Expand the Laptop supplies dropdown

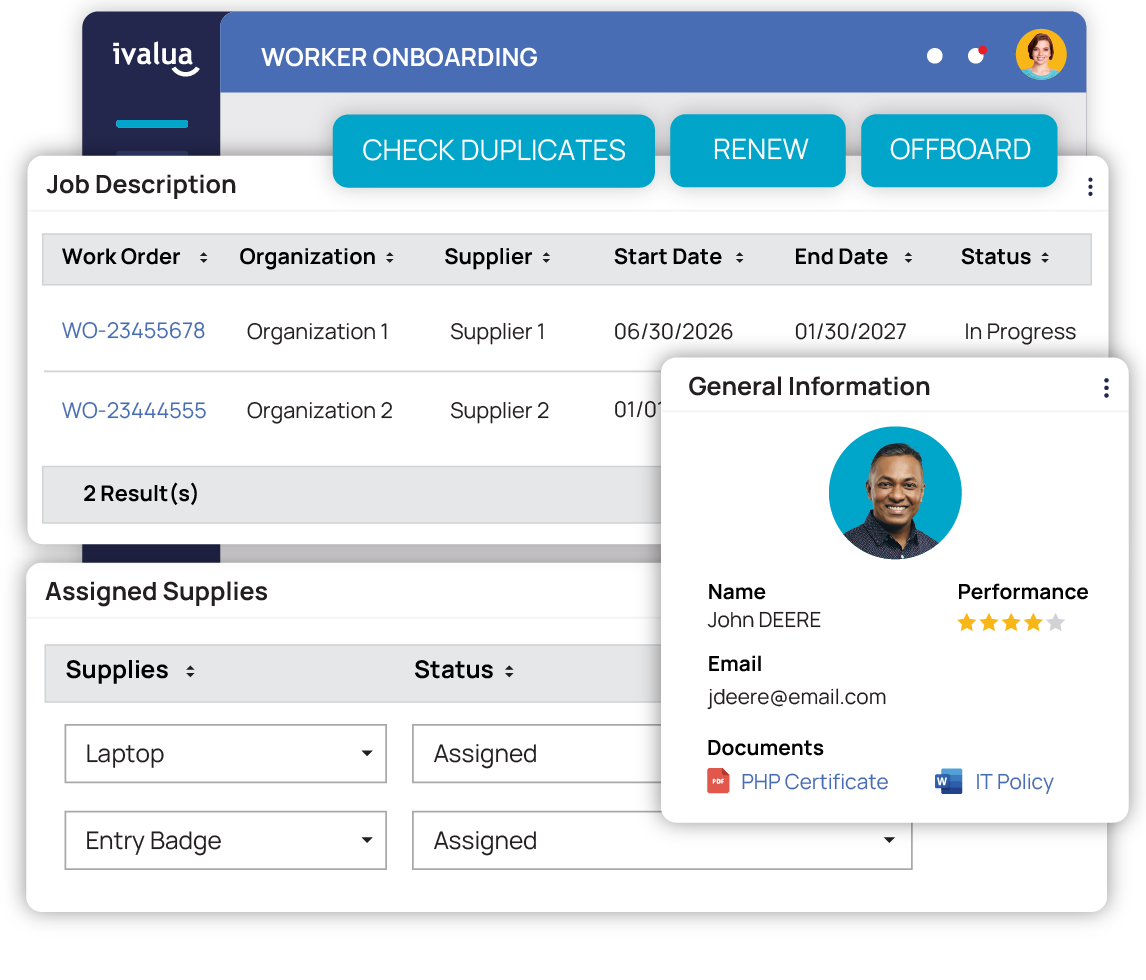pos(367,754)
